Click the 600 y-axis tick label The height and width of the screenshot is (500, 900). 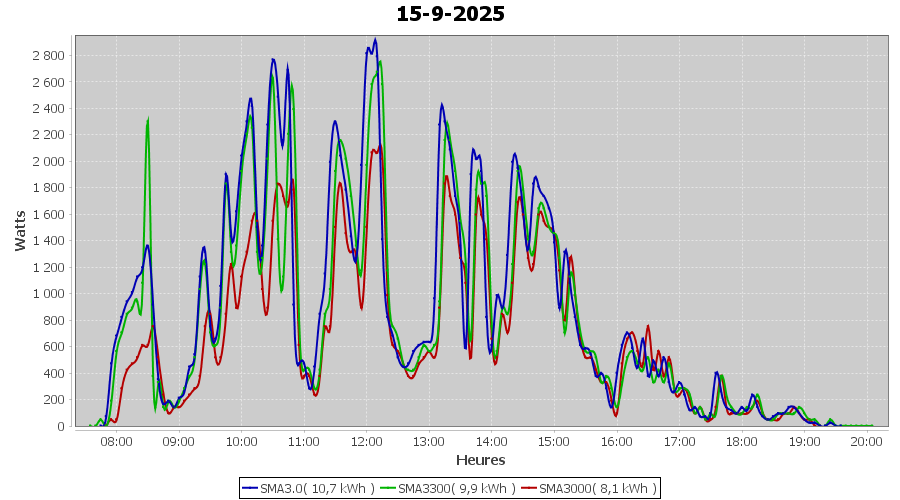click(54, 347)
